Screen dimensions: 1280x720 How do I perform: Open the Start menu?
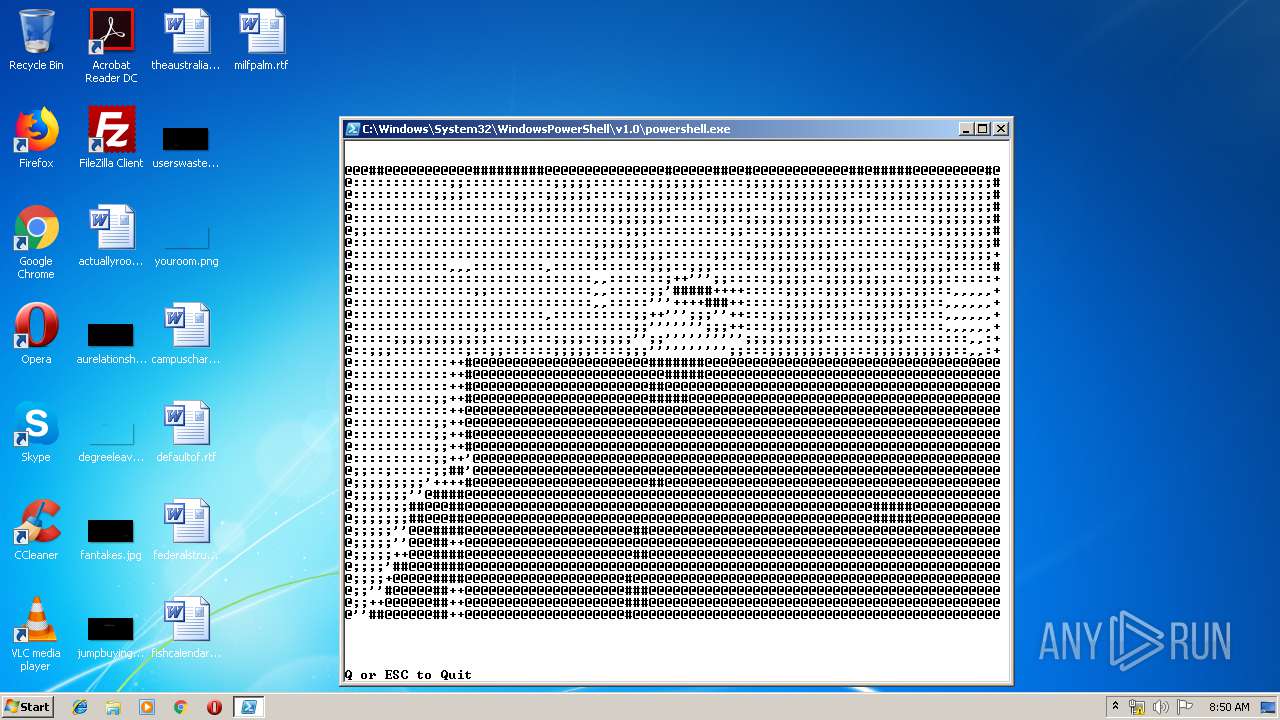coord(27,706)
